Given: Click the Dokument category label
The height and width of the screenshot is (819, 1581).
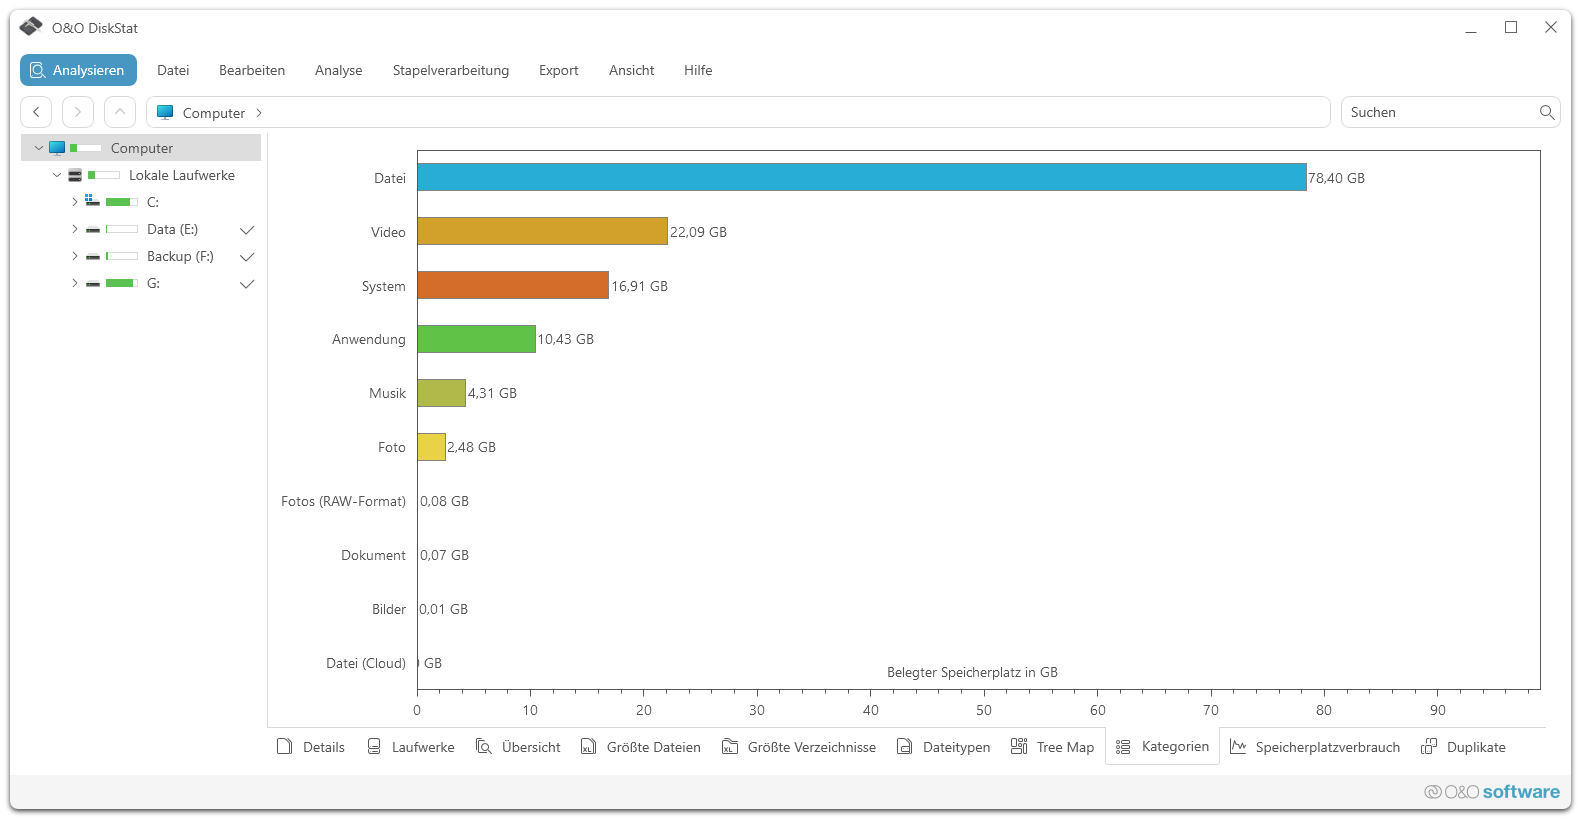Looking at the screenshot, I should click(x=373, y=555).
